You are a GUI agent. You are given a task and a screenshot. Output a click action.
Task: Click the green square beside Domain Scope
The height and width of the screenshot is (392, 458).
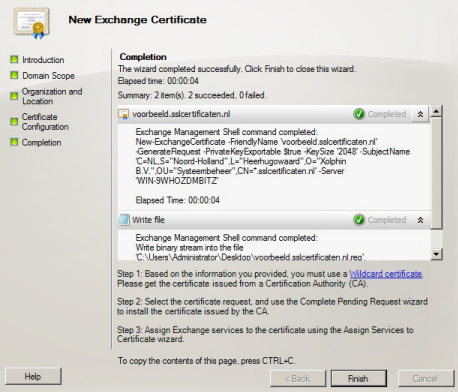pyautogui.click(x=14, y=75)
